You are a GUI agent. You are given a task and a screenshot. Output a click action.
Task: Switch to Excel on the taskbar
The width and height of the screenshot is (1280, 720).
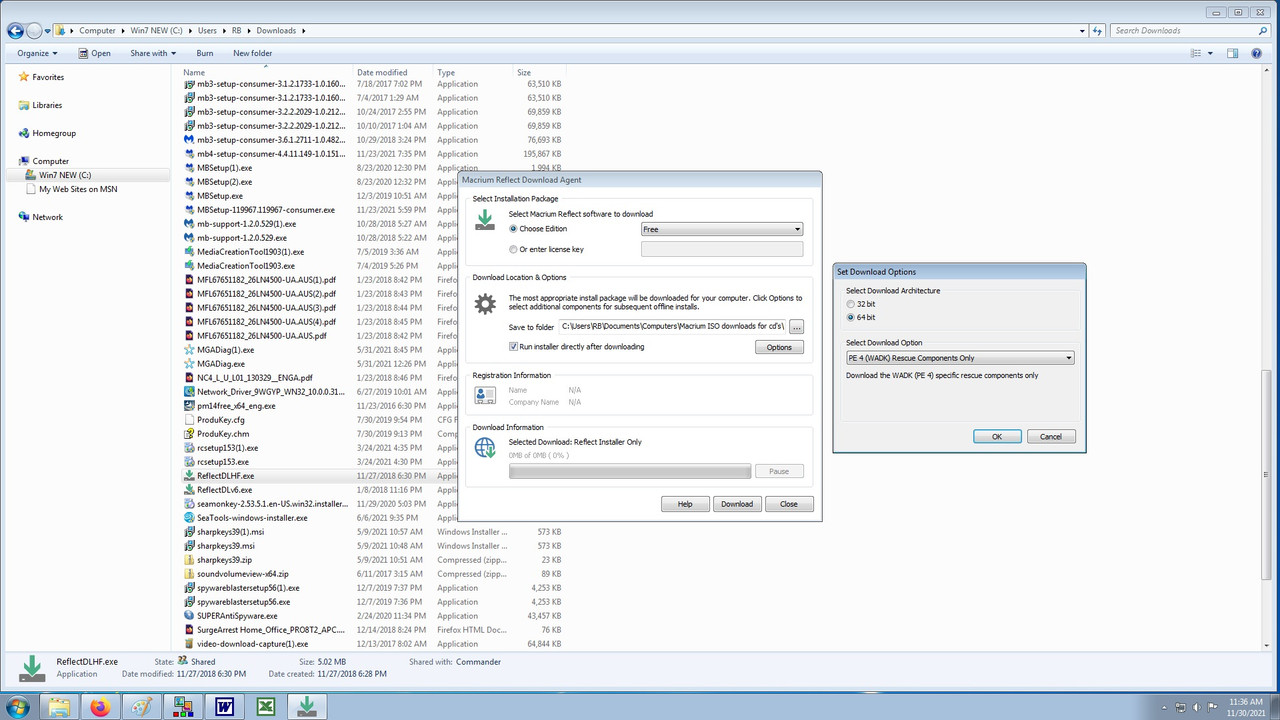point(266,706)
